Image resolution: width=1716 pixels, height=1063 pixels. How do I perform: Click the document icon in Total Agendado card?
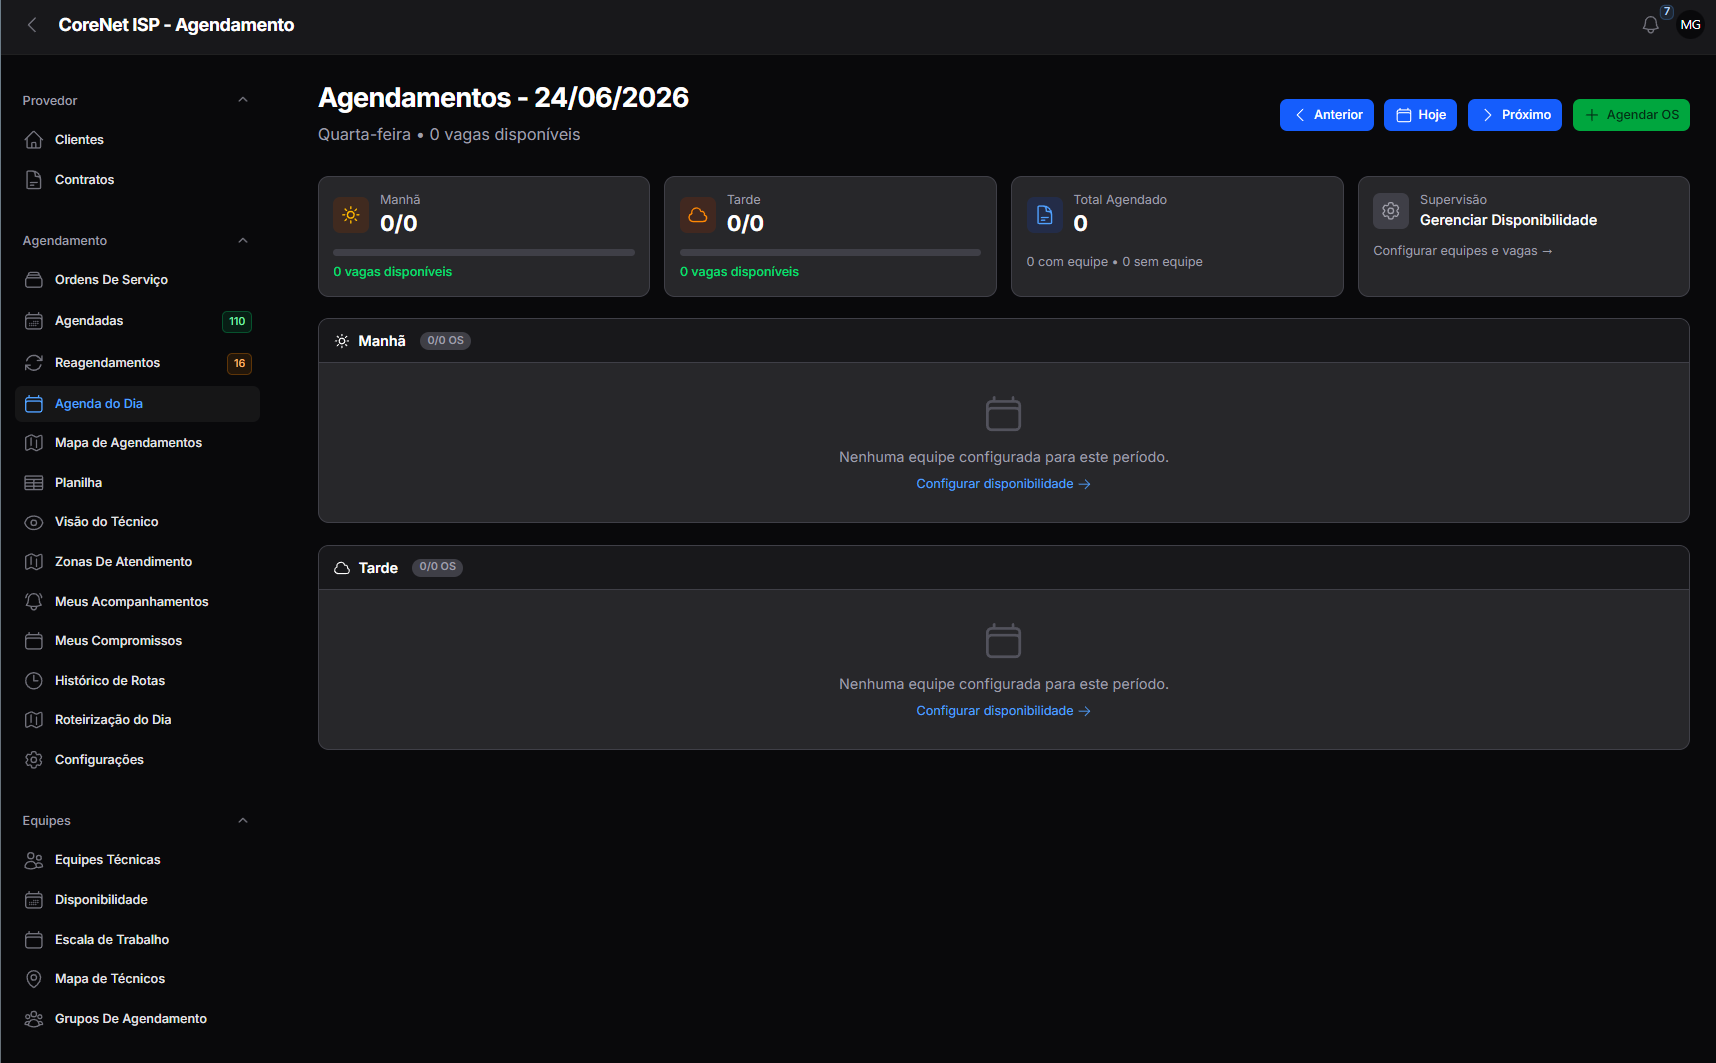point(1044,215)
